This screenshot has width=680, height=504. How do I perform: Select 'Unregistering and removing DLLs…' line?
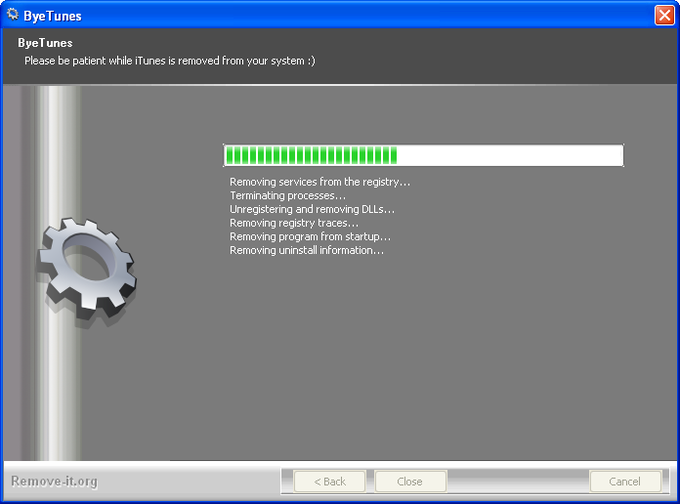tap(312, 209)
